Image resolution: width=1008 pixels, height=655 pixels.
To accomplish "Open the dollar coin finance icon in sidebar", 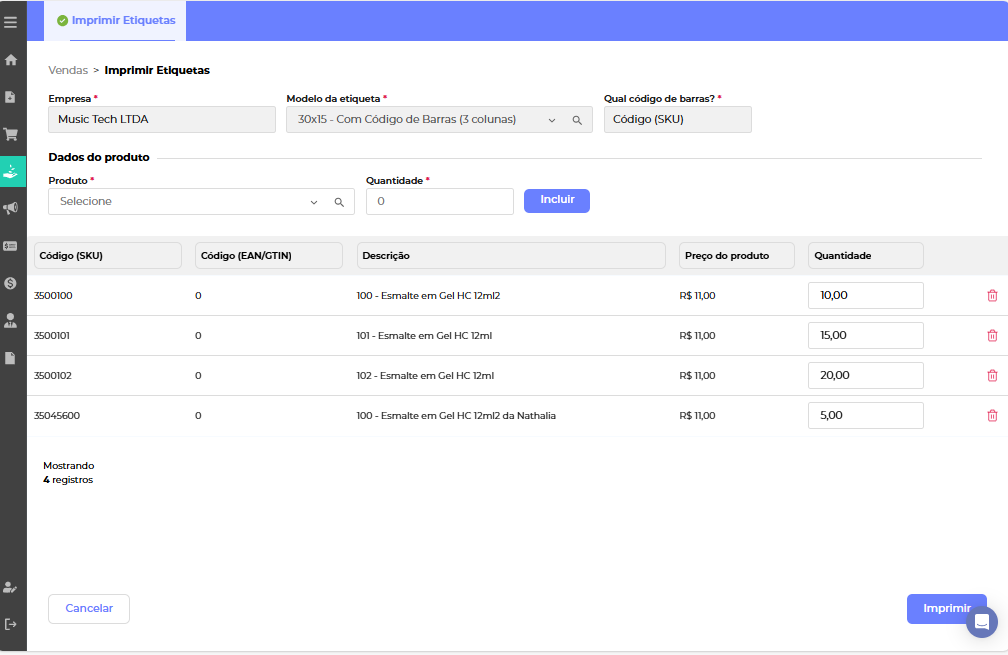I will tap(11, 283).
